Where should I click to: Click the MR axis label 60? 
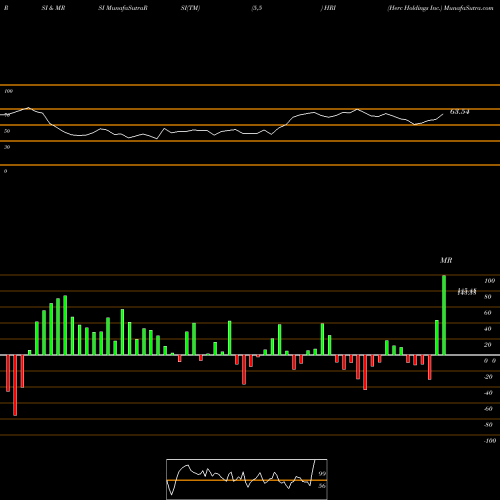point(488,313)
